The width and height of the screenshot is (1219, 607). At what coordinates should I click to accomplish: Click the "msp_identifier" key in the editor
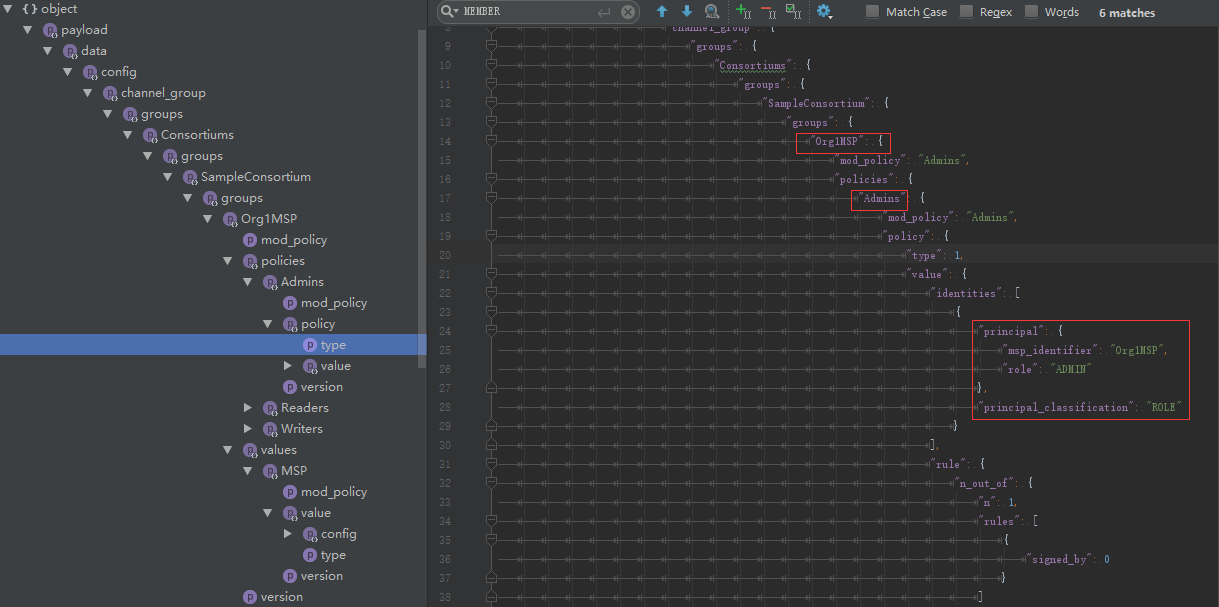[x=1049, y=350]
